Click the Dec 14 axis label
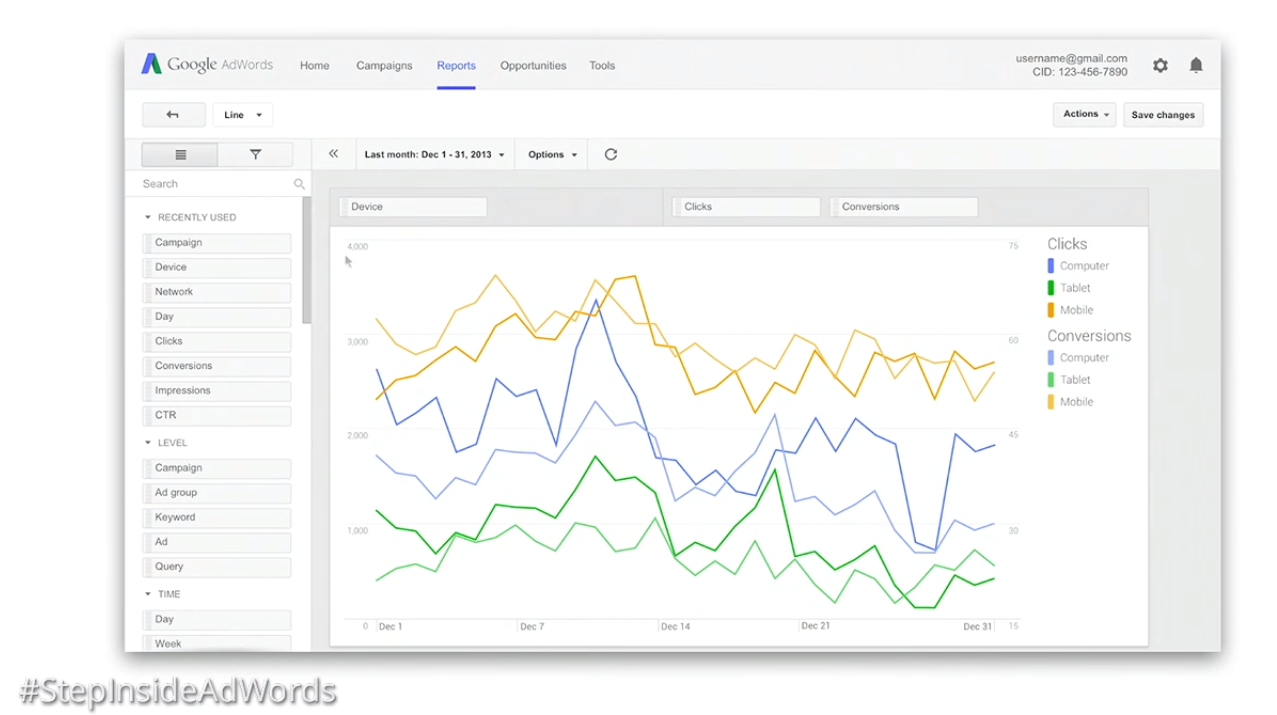1277x715 pixels. 676,627
